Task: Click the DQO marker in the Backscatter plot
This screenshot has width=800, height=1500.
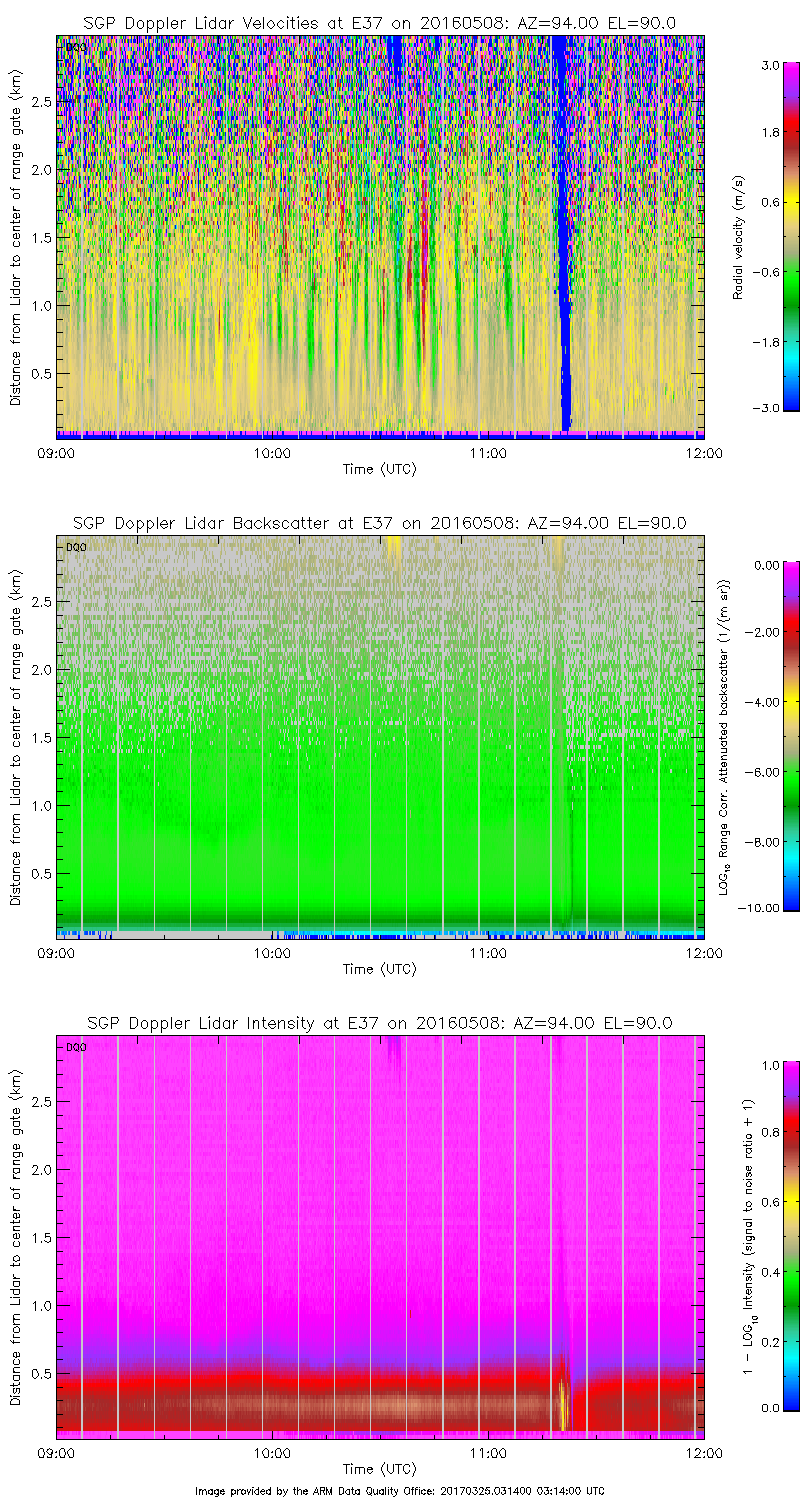Action: pyautogui.click(x=74, y=547)
